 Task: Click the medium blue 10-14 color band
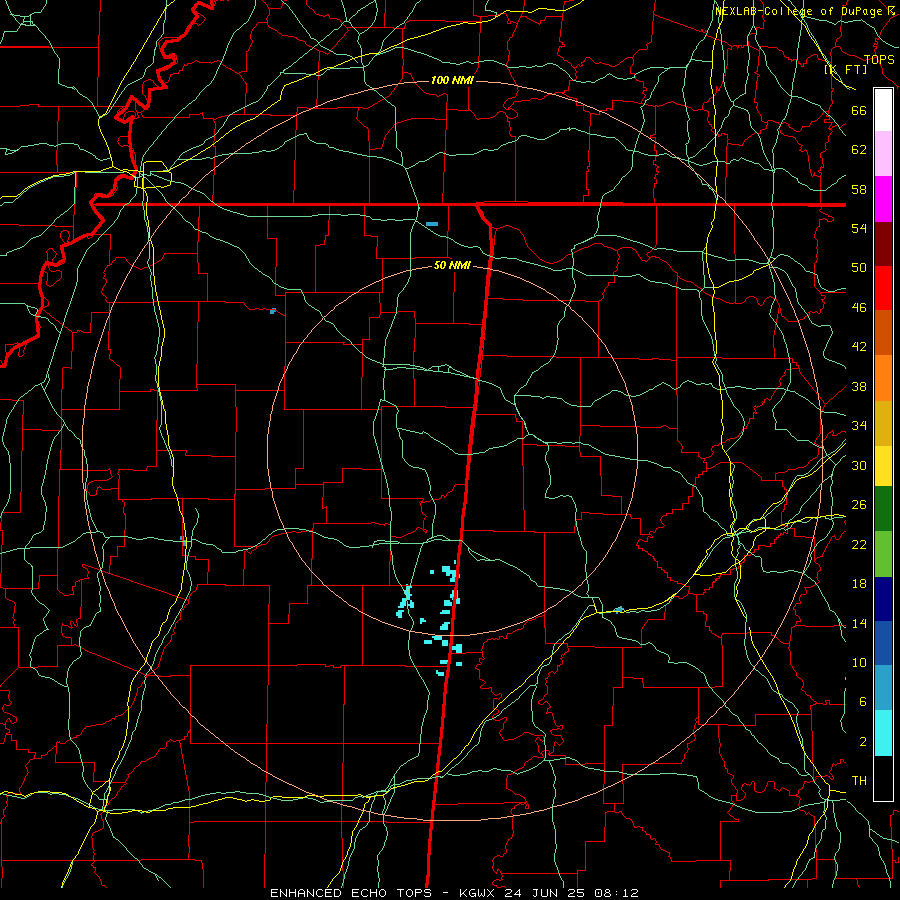click(883, 643)
